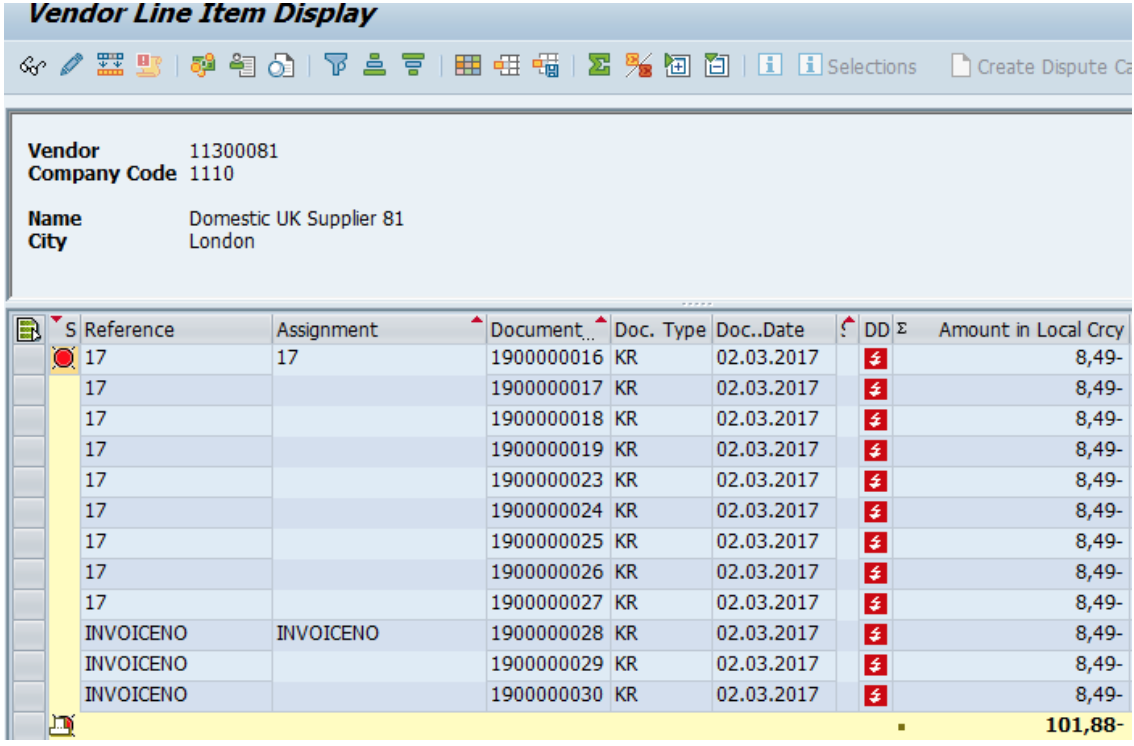The height and width of the screenshot is (746, 1134).
Task: Click the Save Layout icon
Action: point(545,66)
